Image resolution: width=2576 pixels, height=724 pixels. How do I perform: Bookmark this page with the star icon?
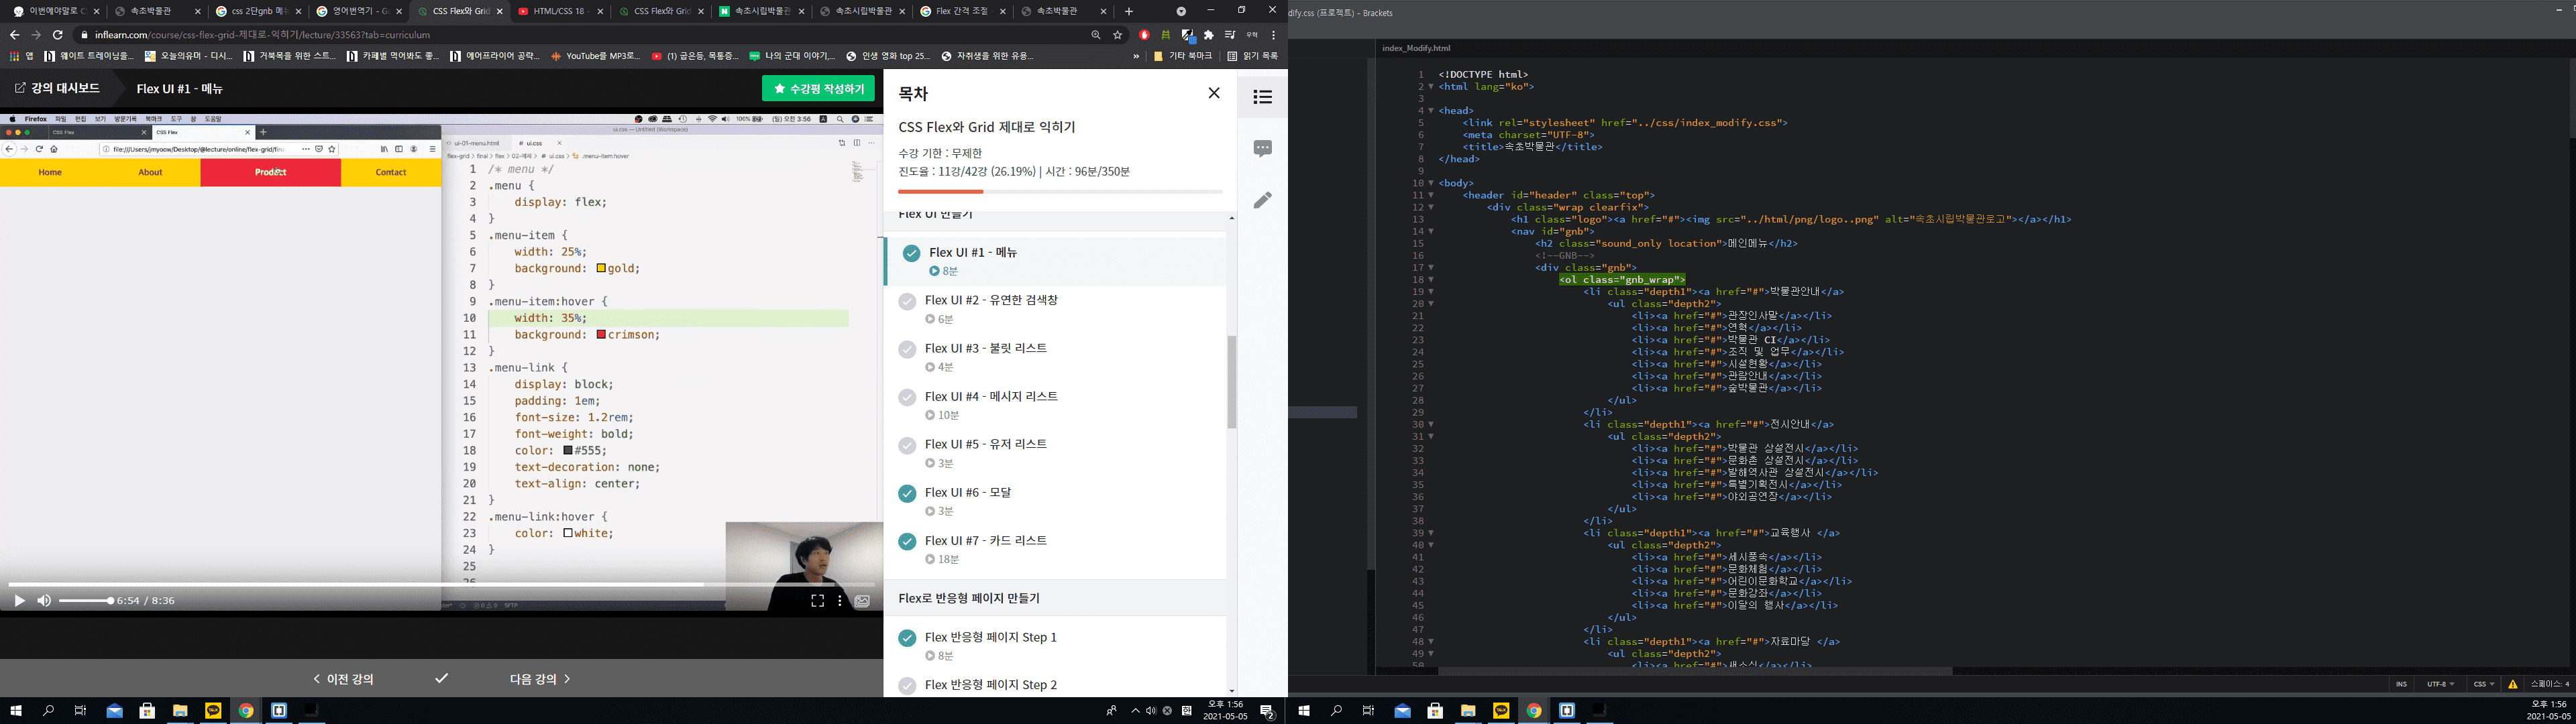click(1118, 34)
